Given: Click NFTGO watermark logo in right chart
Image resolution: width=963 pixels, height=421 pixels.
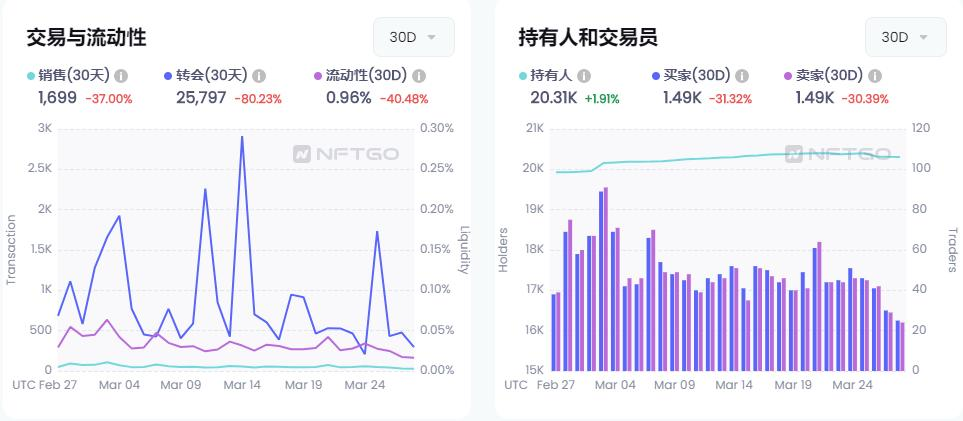Looking at the screenshot, I should (838, 154).
